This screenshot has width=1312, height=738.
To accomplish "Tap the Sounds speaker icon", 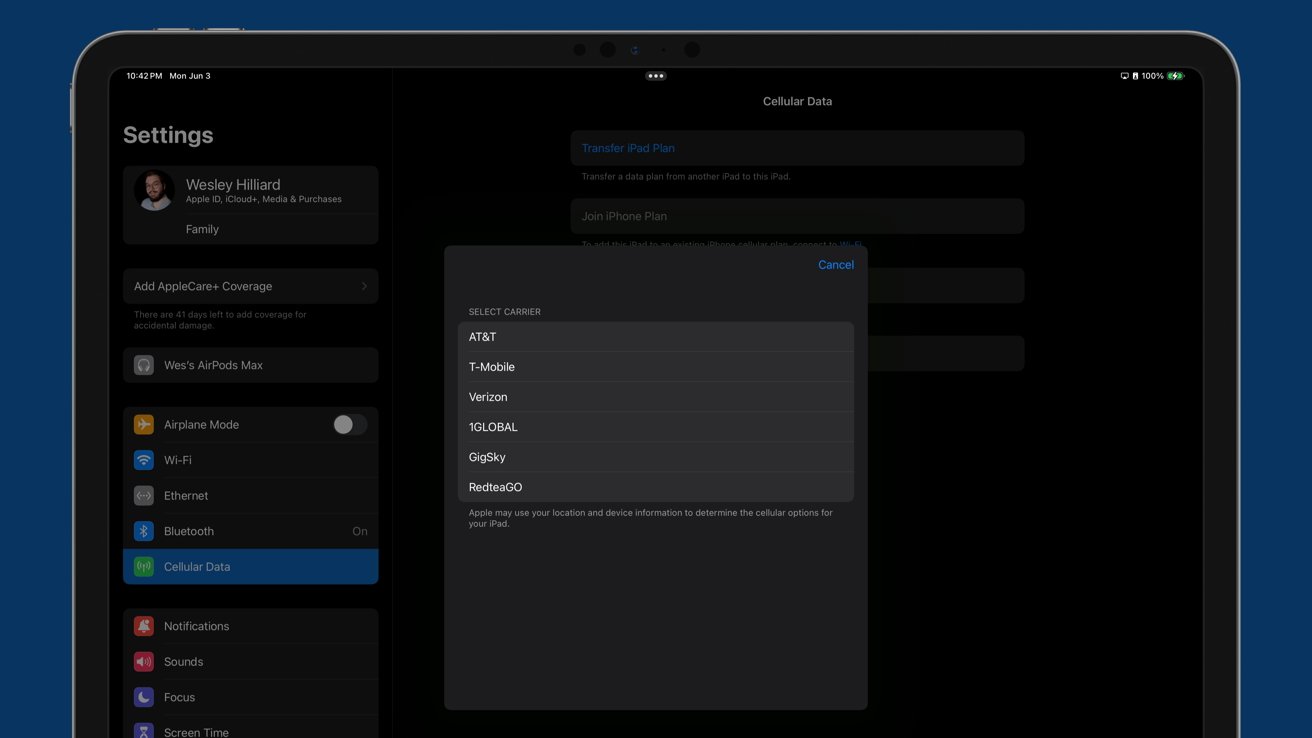I will (144, 661).
